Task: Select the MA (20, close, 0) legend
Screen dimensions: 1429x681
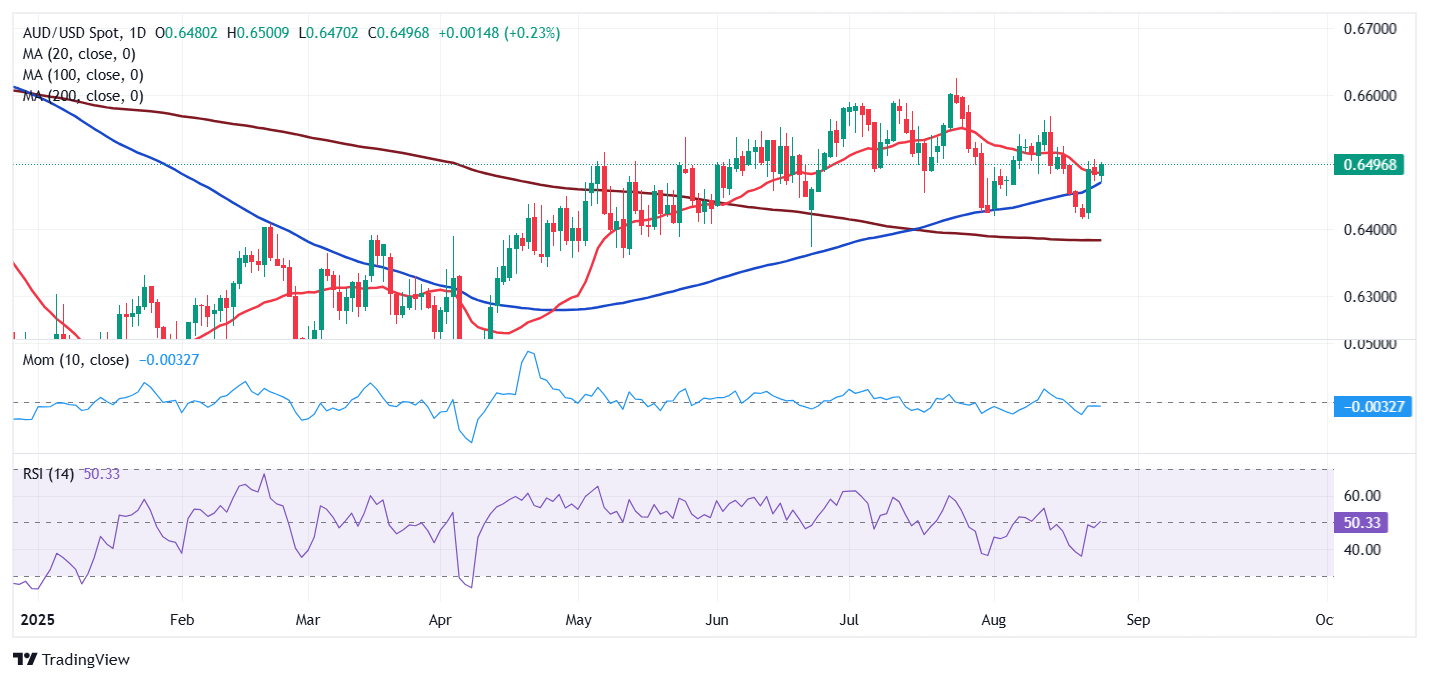Action: pyautogui.click(x=78, y=54)
